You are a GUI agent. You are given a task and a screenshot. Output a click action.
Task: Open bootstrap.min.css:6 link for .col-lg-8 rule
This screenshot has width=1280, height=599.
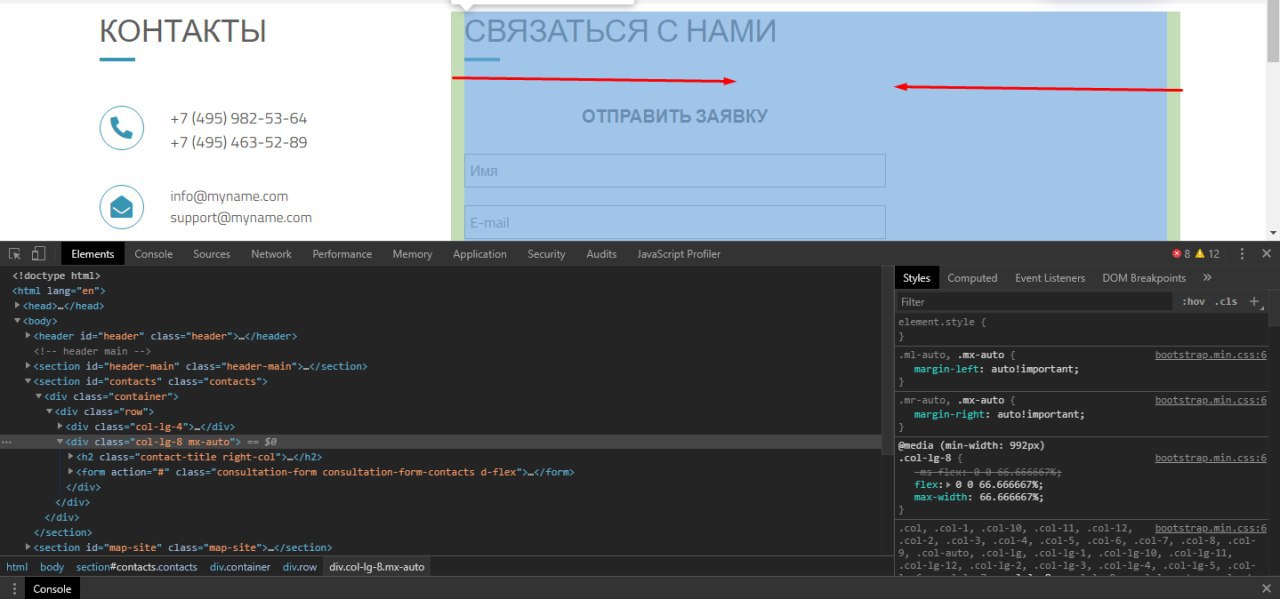(1211, 458)
